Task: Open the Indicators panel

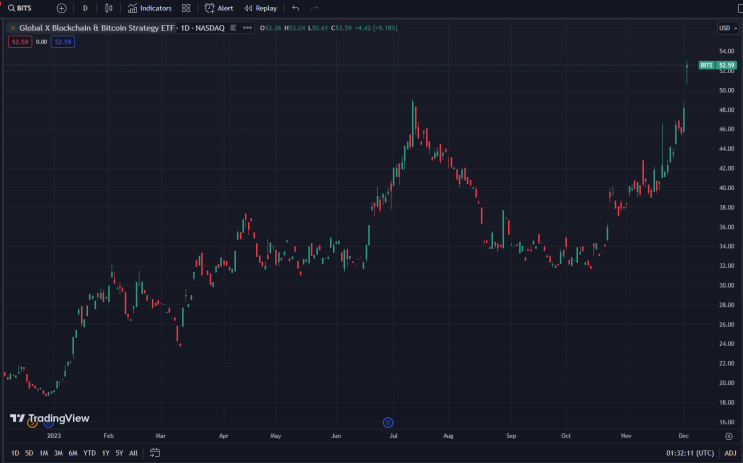Action: [x=149, y=8]
